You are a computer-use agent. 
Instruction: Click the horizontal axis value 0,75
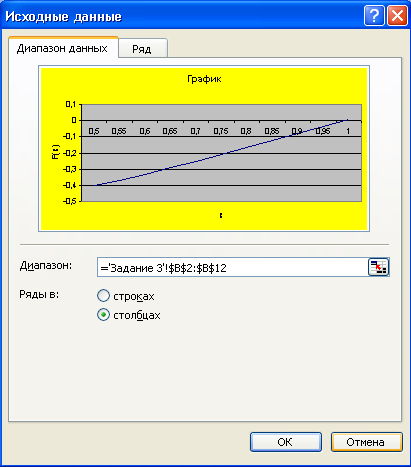221,131
